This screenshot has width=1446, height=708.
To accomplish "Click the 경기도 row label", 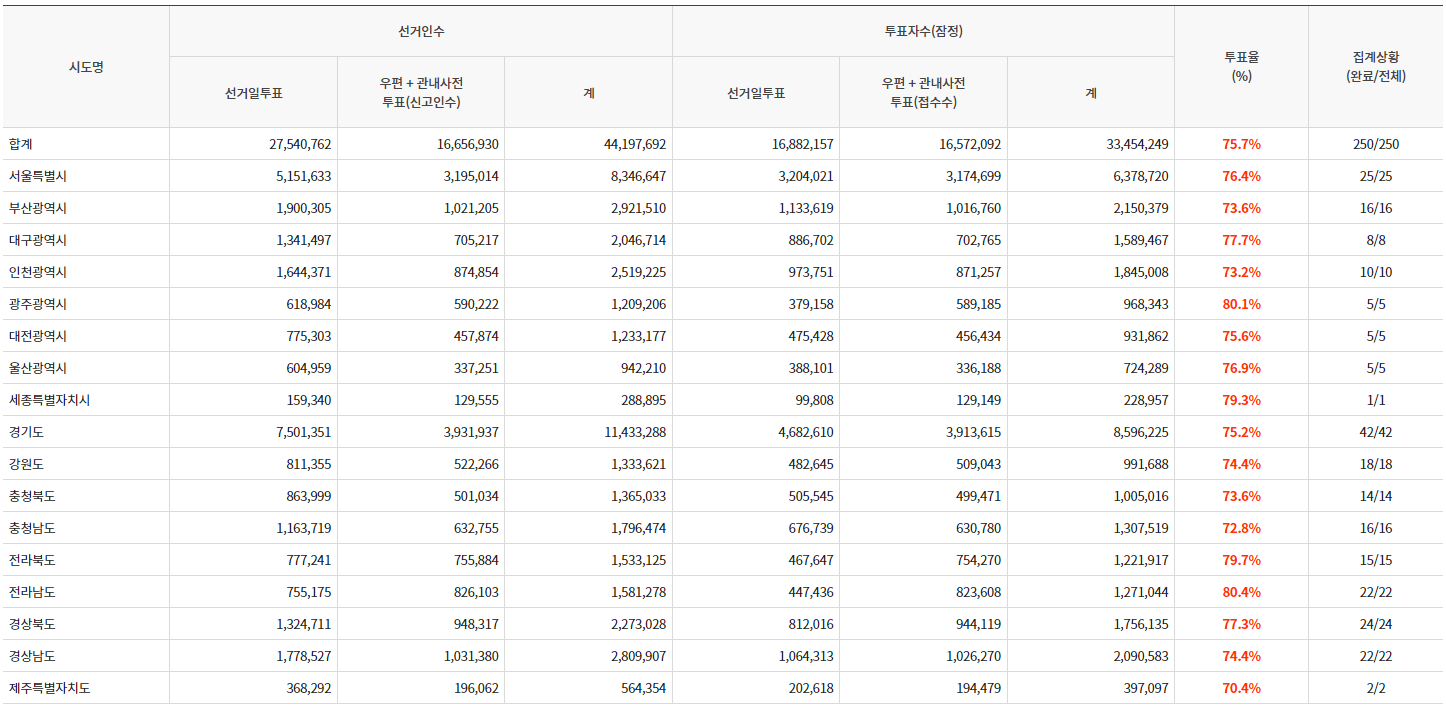I will tap(26, 432).
